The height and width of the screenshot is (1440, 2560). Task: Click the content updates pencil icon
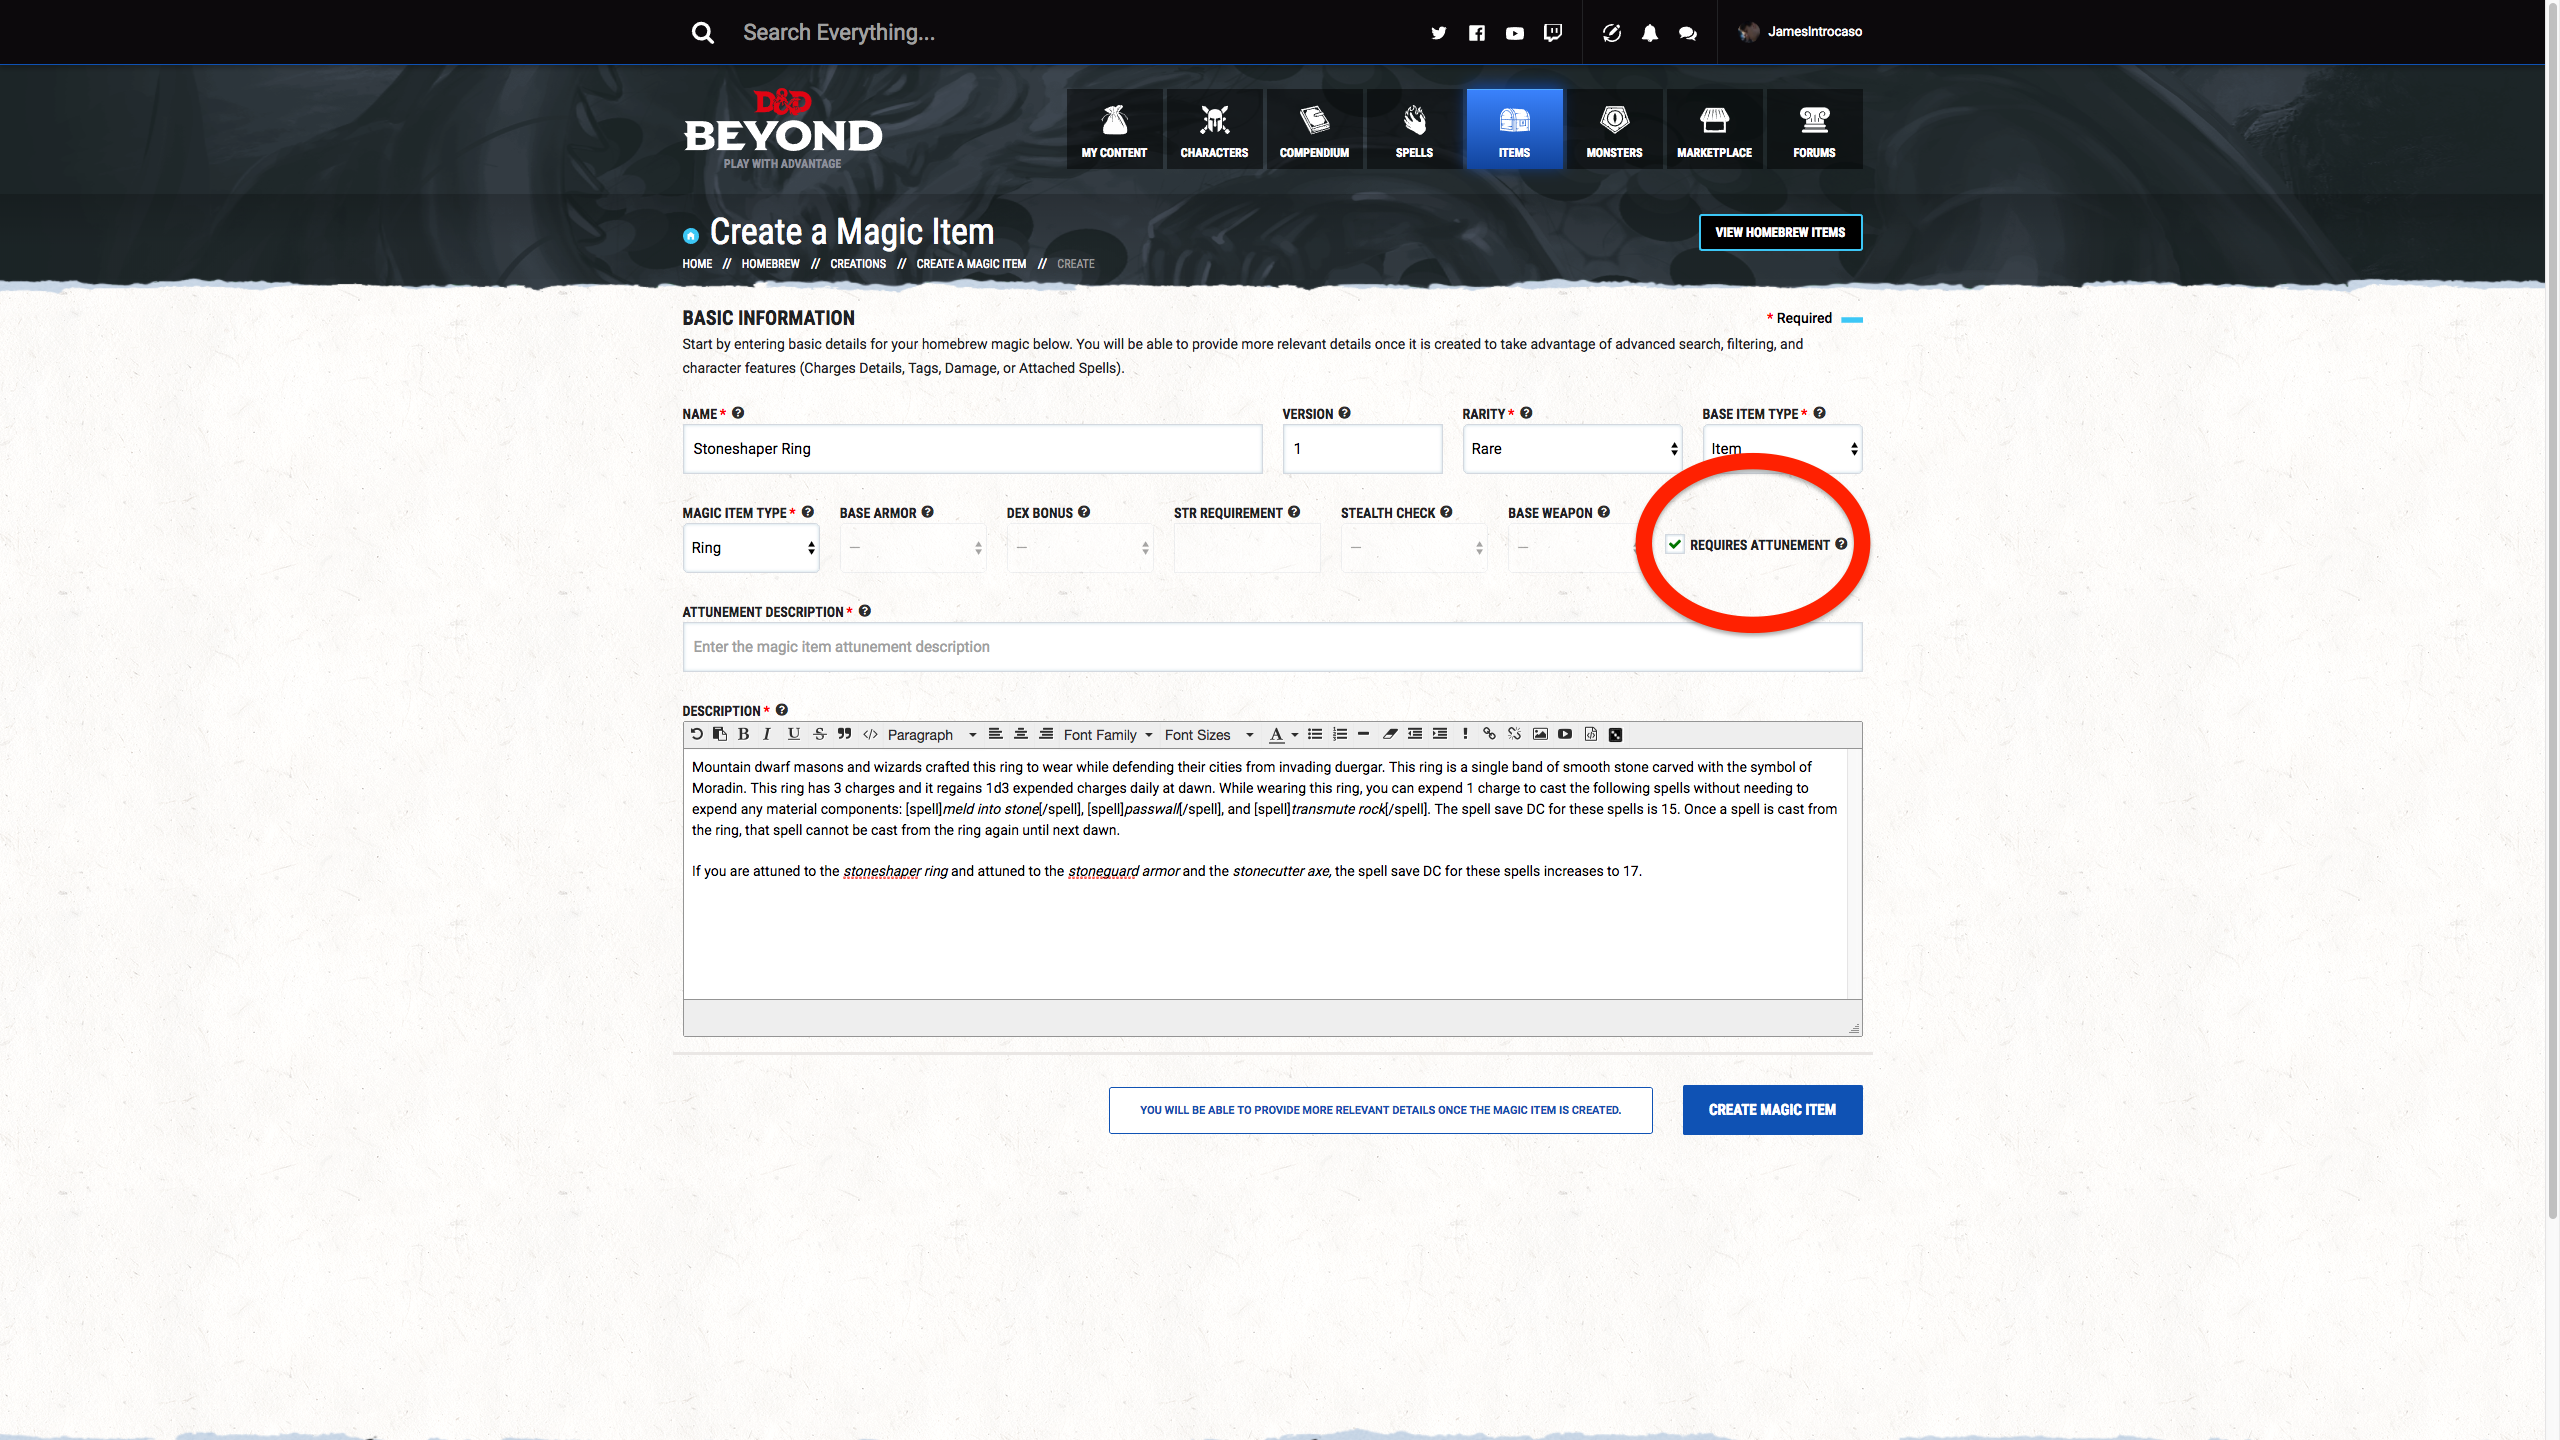1612,33
